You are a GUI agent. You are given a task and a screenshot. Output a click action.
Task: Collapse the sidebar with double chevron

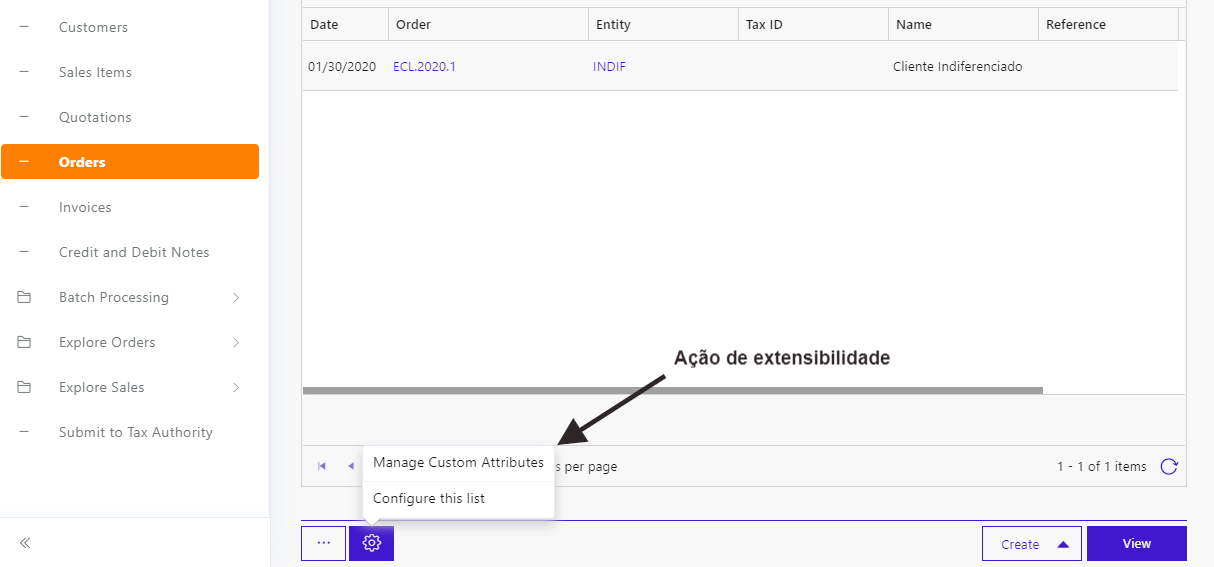point(25,543)
